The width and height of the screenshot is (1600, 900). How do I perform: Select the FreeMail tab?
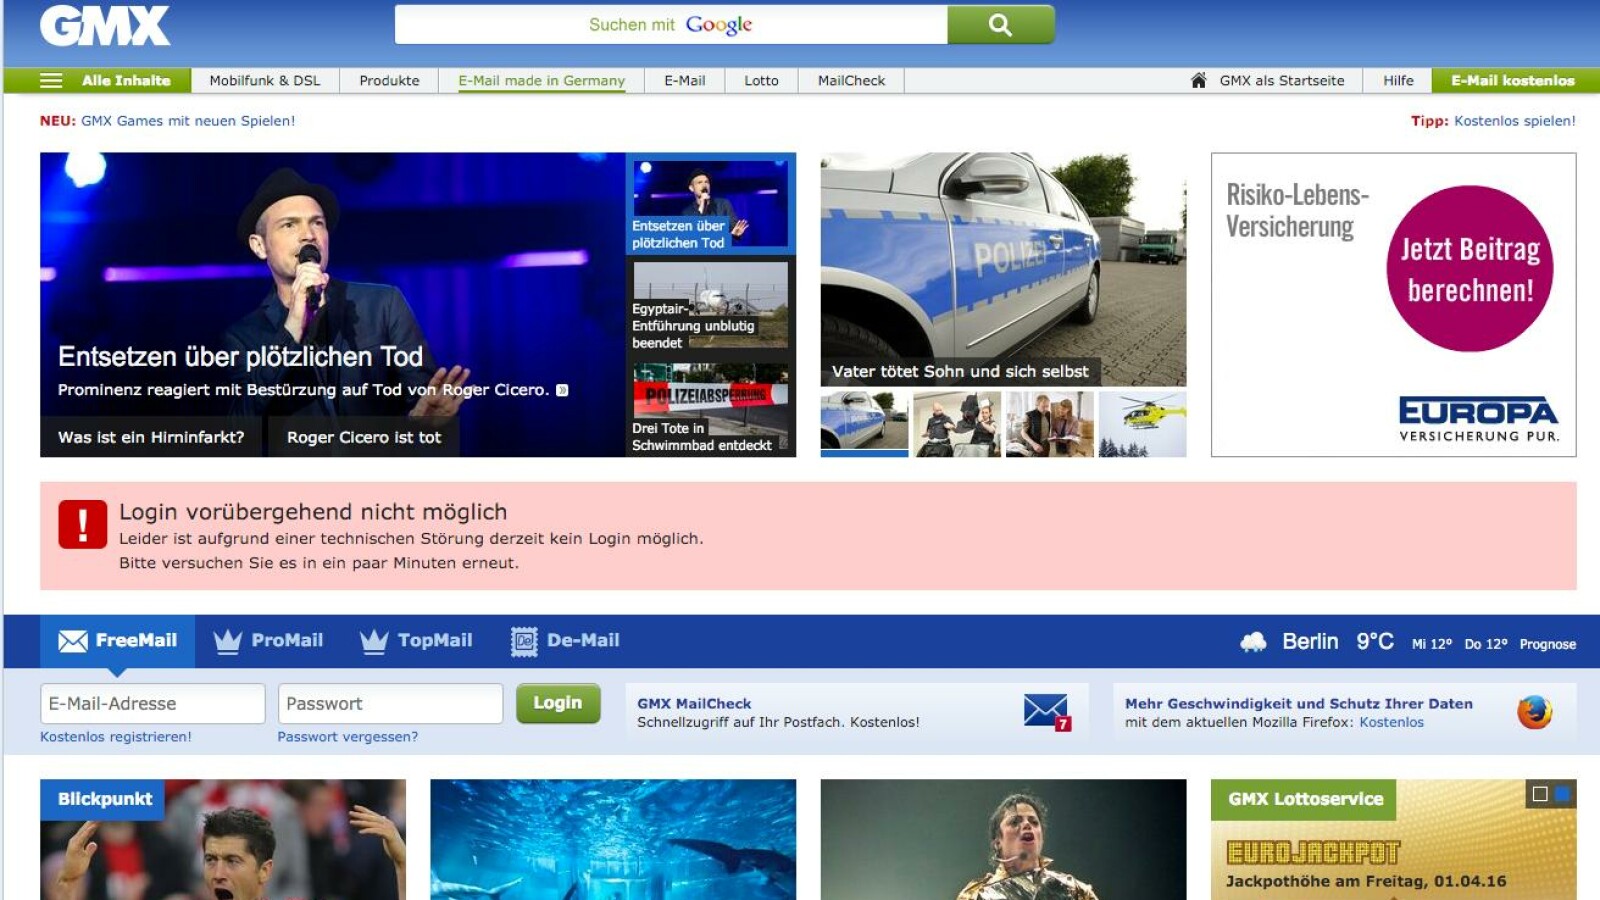[117, 641]
